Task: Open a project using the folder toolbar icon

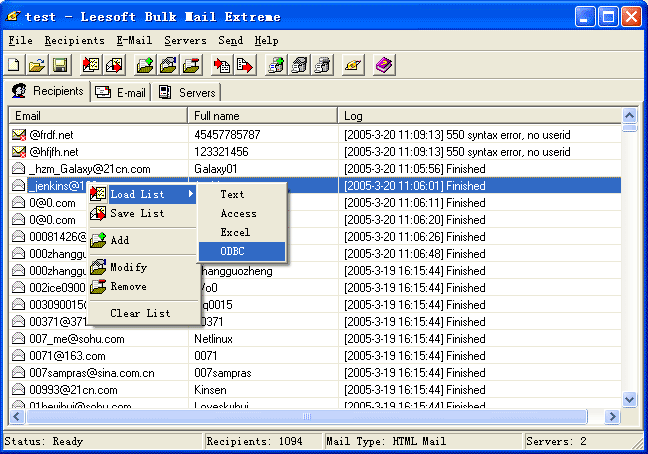Action: [37, 65]
